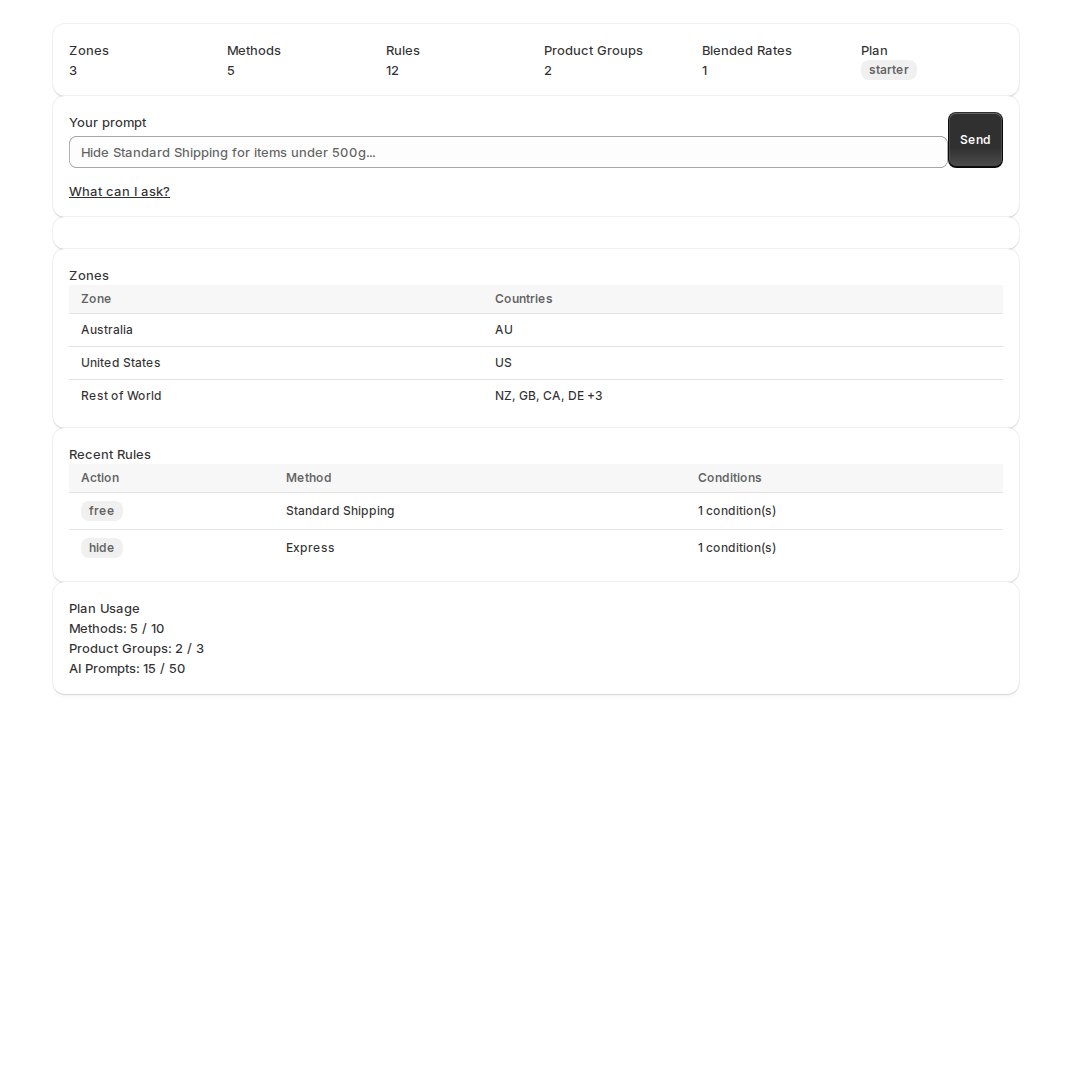The height and width of the screenshot is (1072, 1072).
Task: Click the Blended Rates stat
Action: (x=746, y=60)
